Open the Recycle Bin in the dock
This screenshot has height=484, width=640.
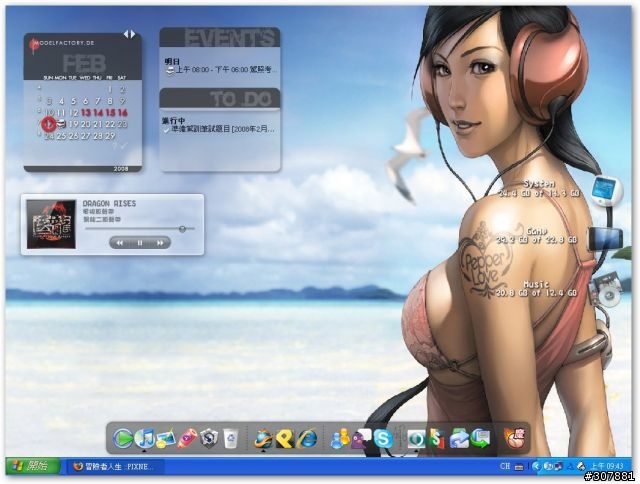pos(231,439)
